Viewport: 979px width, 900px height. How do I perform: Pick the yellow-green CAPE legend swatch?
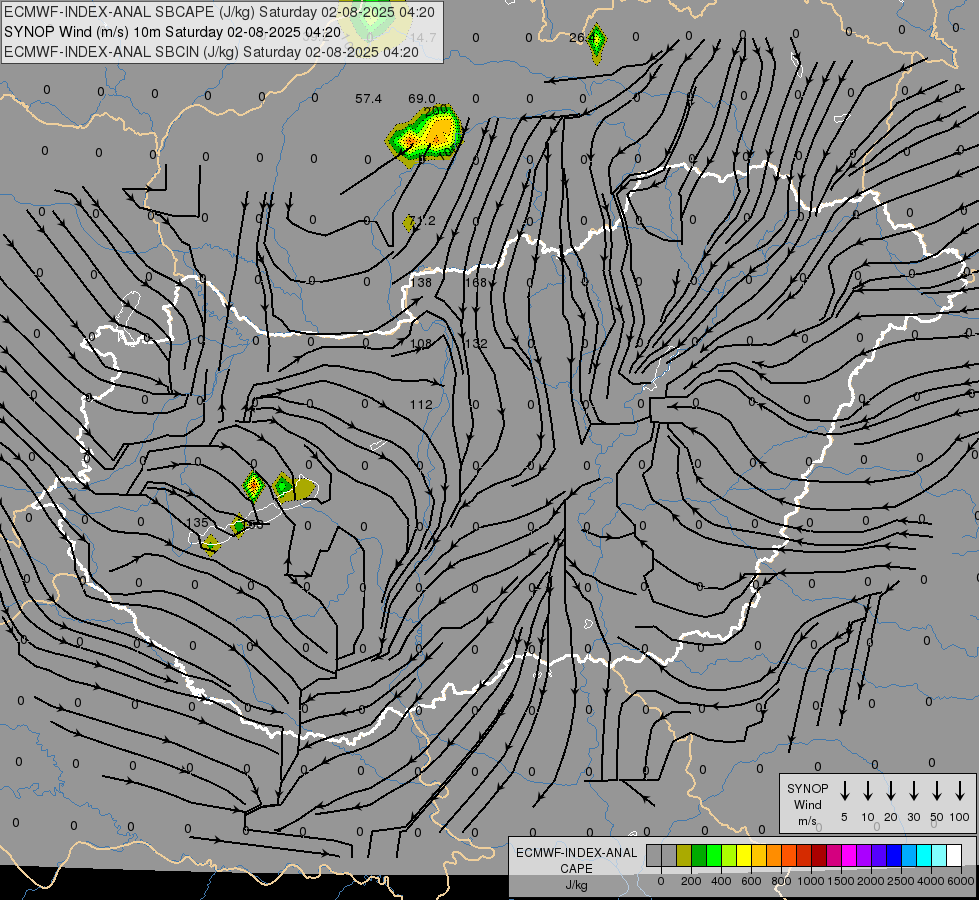[x=729, y=855]
